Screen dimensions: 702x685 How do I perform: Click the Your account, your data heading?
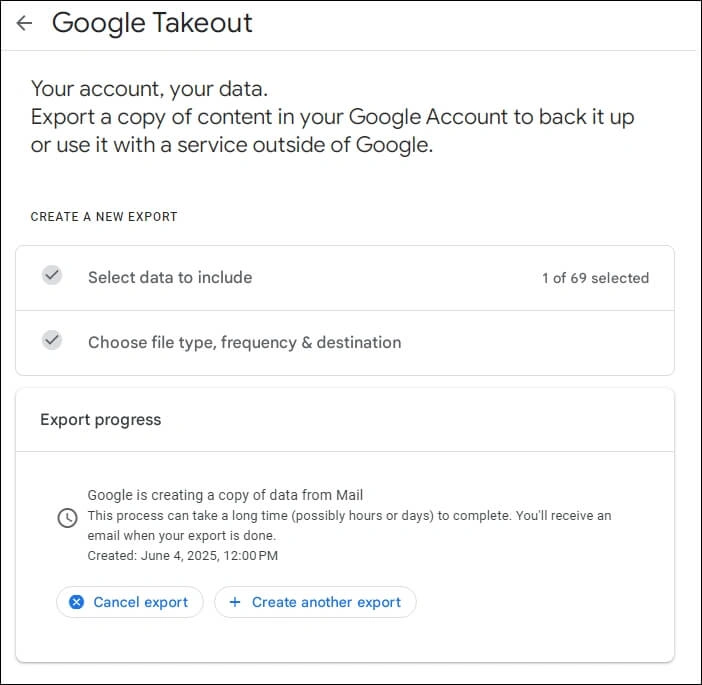pyautogui.click(x=149, y=89)
